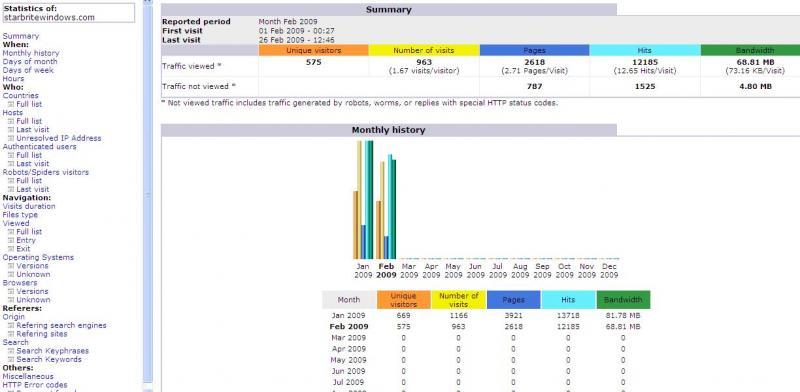
Task: Open HTTP Error codes link
Action: pyautogui.click(x=35, y=385)
